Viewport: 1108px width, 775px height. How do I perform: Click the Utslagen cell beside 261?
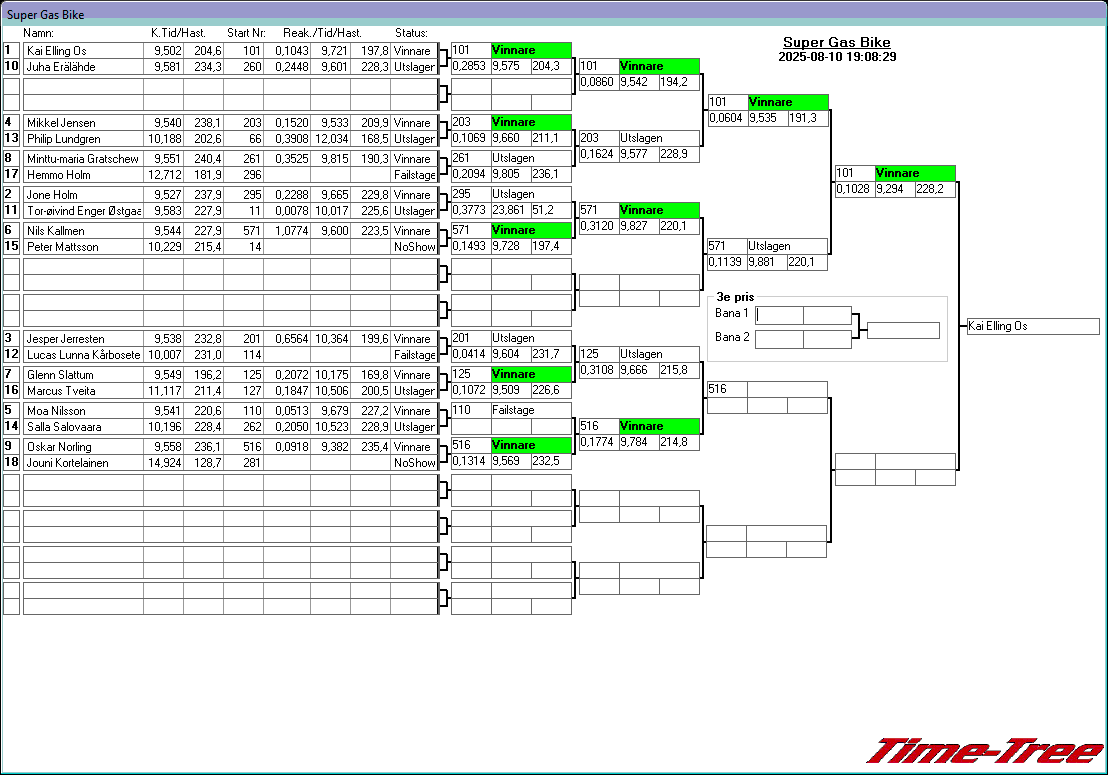point(531,158)
